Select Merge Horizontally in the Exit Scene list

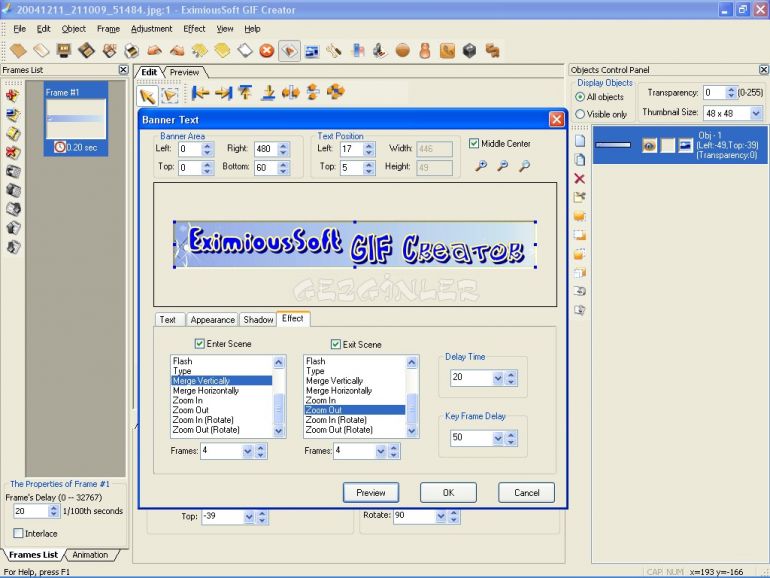point(339,390)
